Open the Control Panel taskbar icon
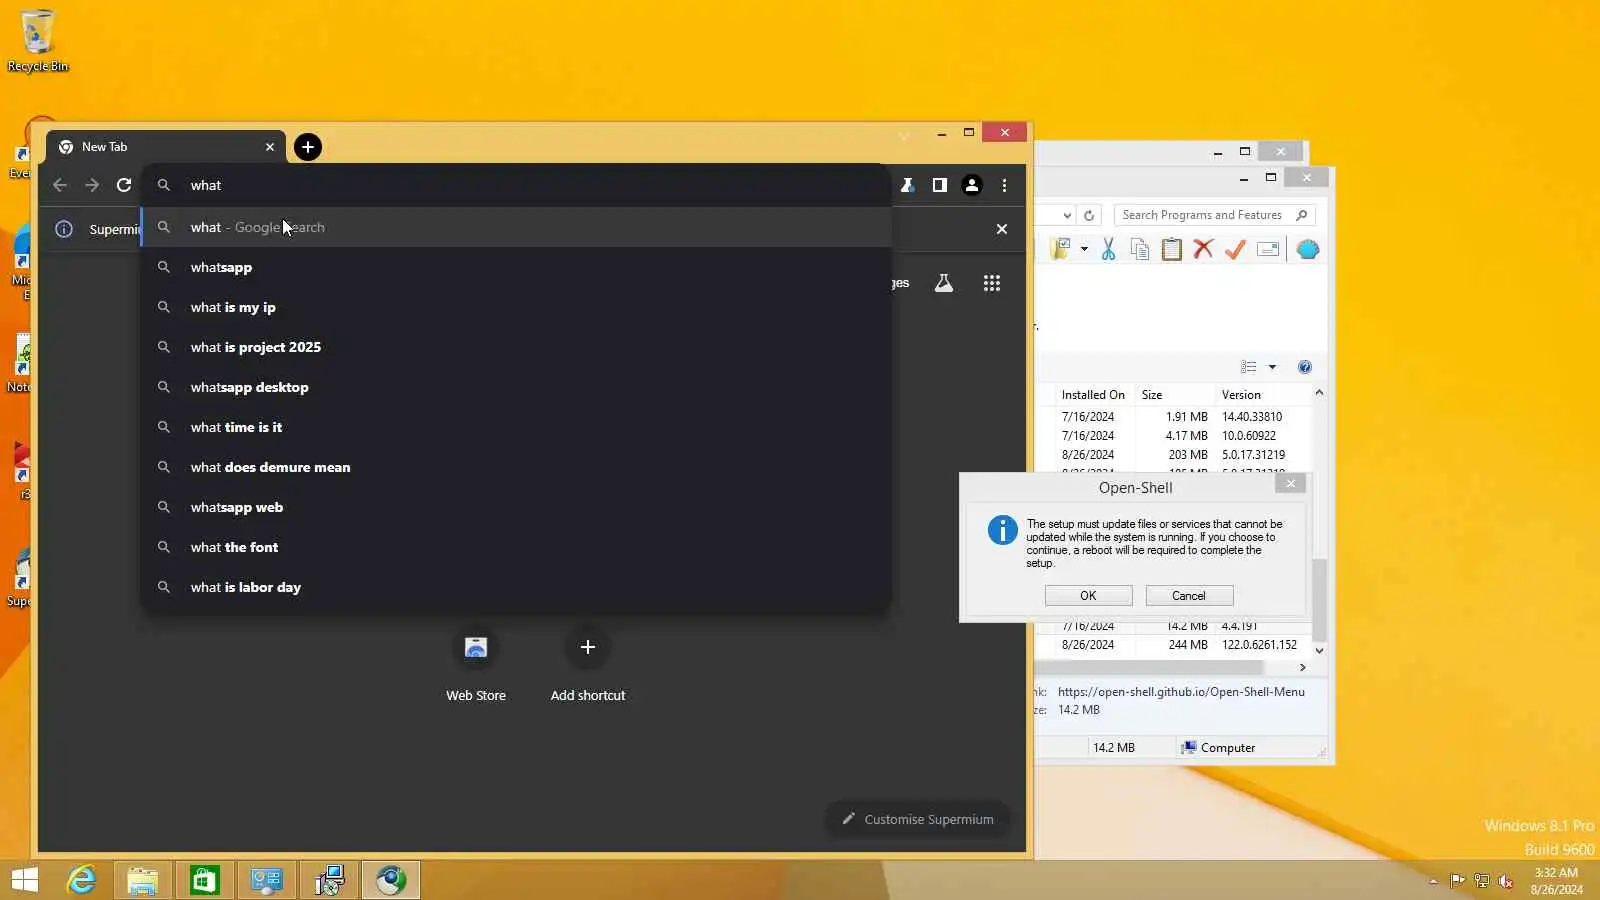1600x900 pixels. tap(267, 880)
